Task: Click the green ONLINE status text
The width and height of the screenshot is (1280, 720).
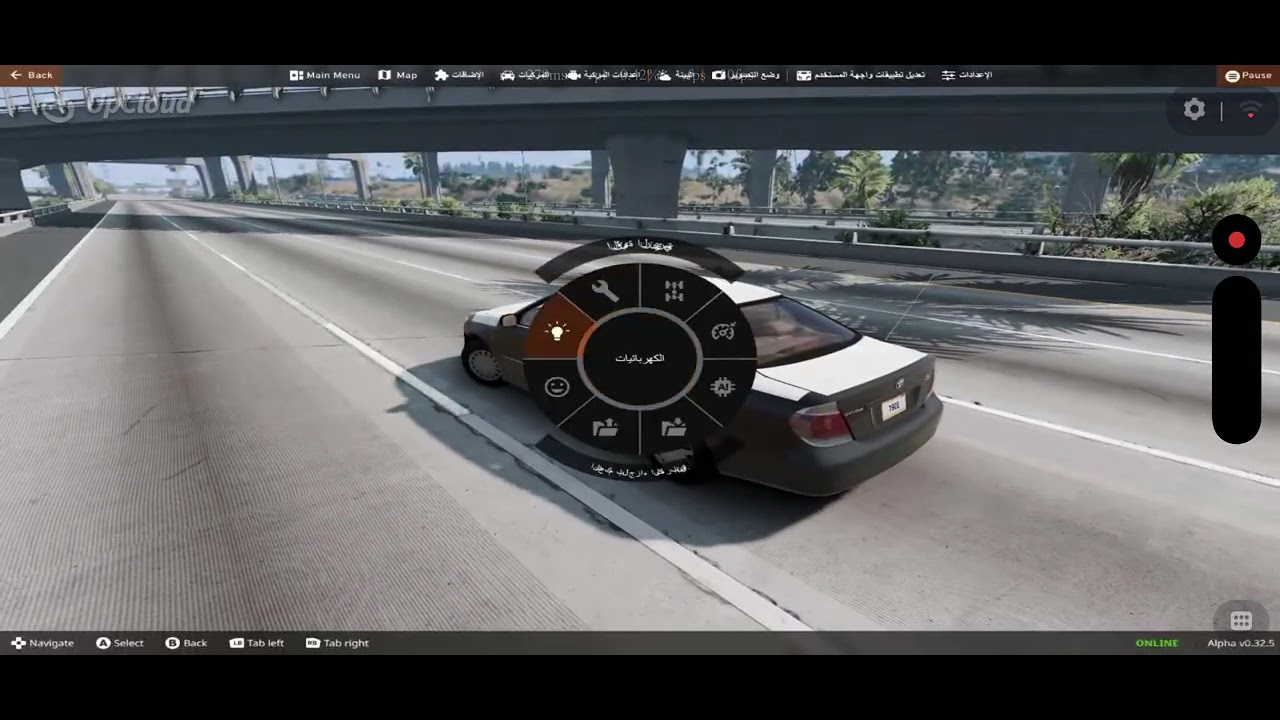Action: [1157, 643]
